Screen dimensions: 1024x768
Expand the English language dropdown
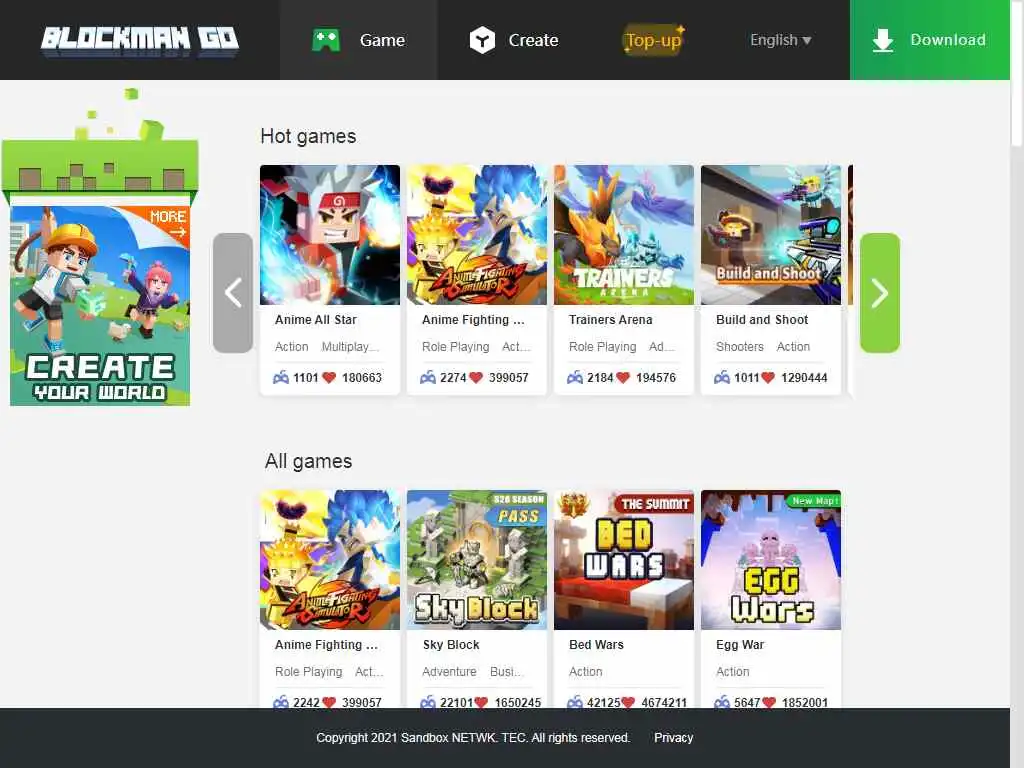[x=780, y=40]
